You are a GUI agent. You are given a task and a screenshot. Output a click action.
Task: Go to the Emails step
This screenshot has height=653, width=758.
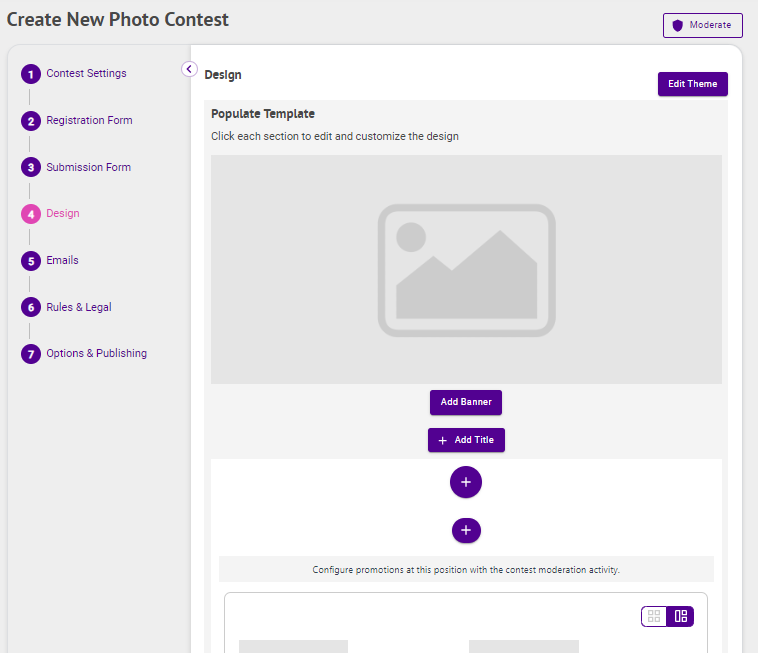[x=62, y=260]
